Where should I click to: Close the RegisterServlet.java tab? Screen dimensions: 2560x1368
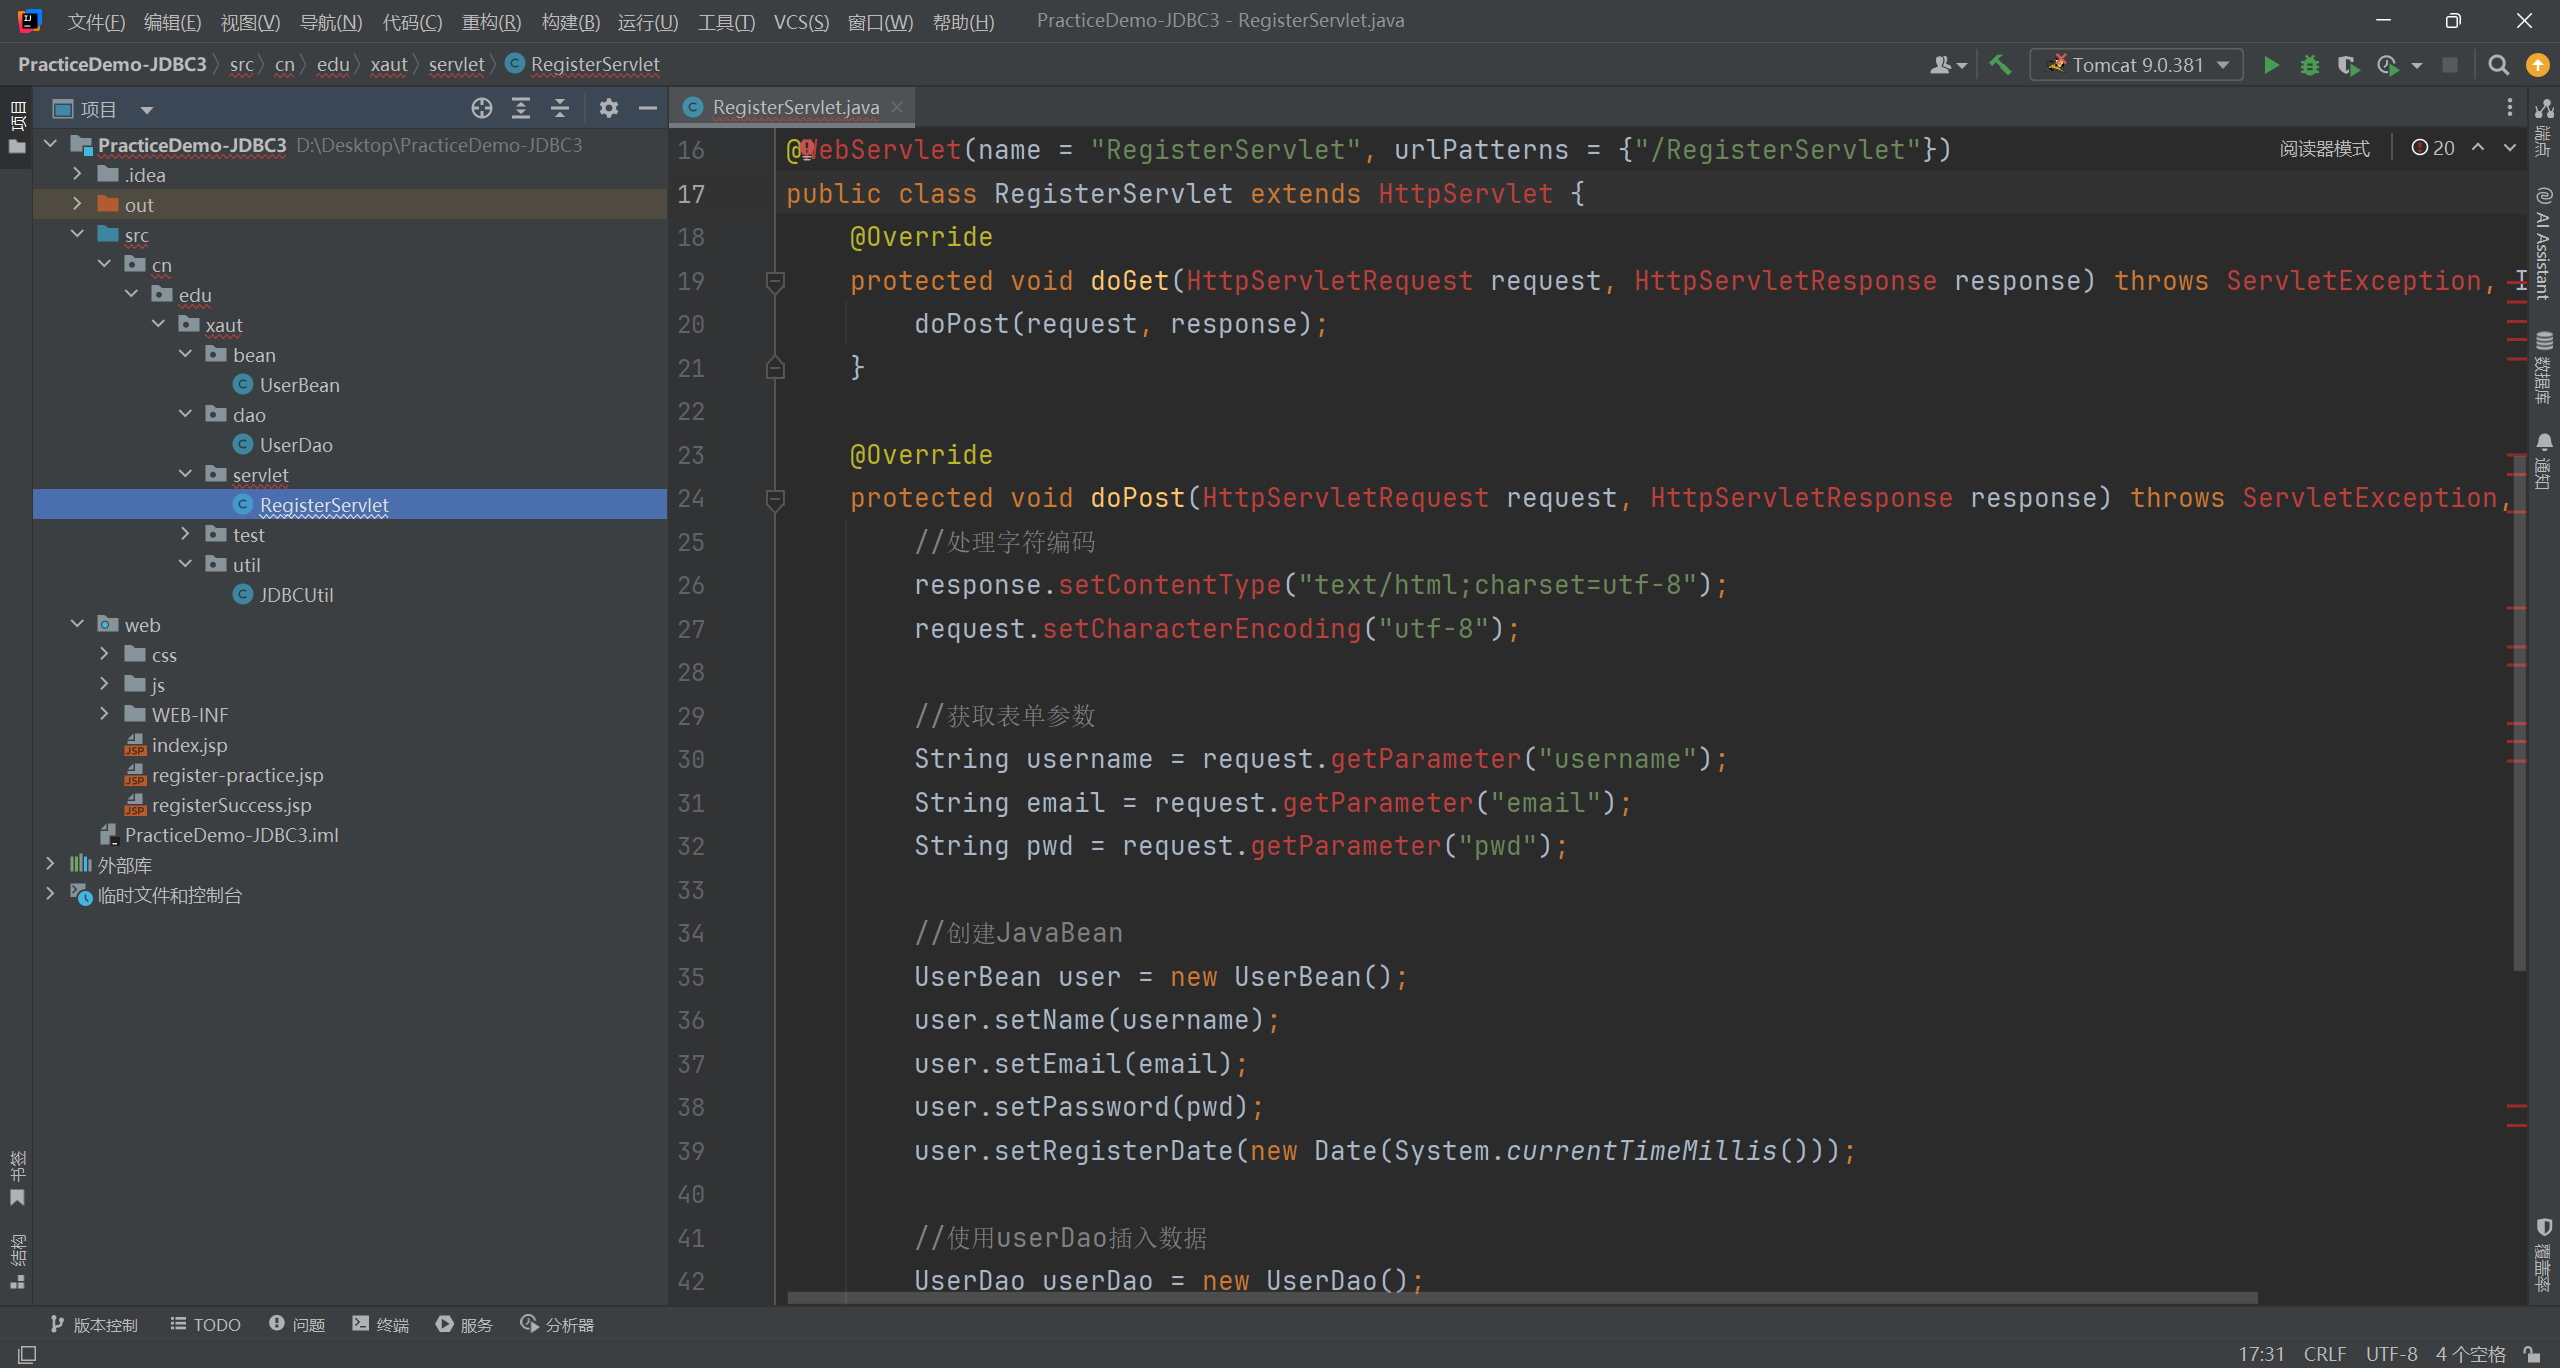coord(897,107)
